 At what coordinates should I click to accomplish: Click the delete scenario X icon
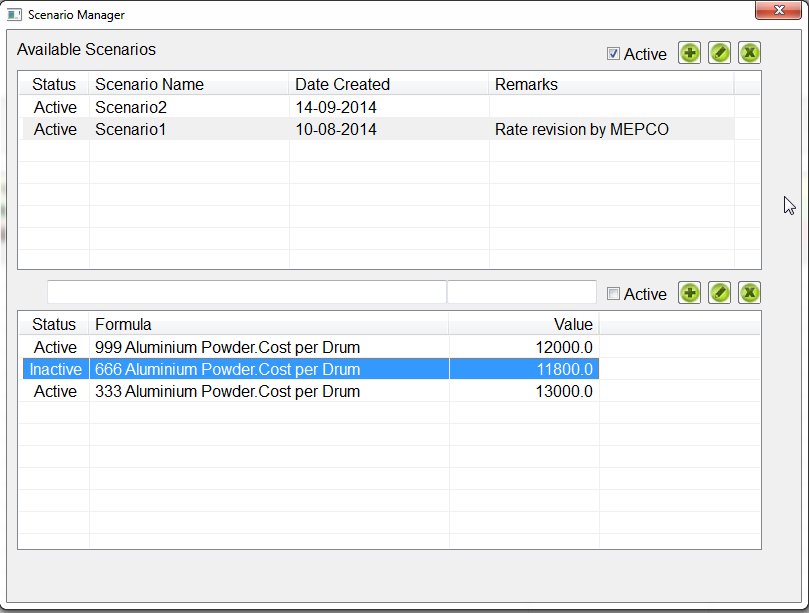click(x=750, y=53)
